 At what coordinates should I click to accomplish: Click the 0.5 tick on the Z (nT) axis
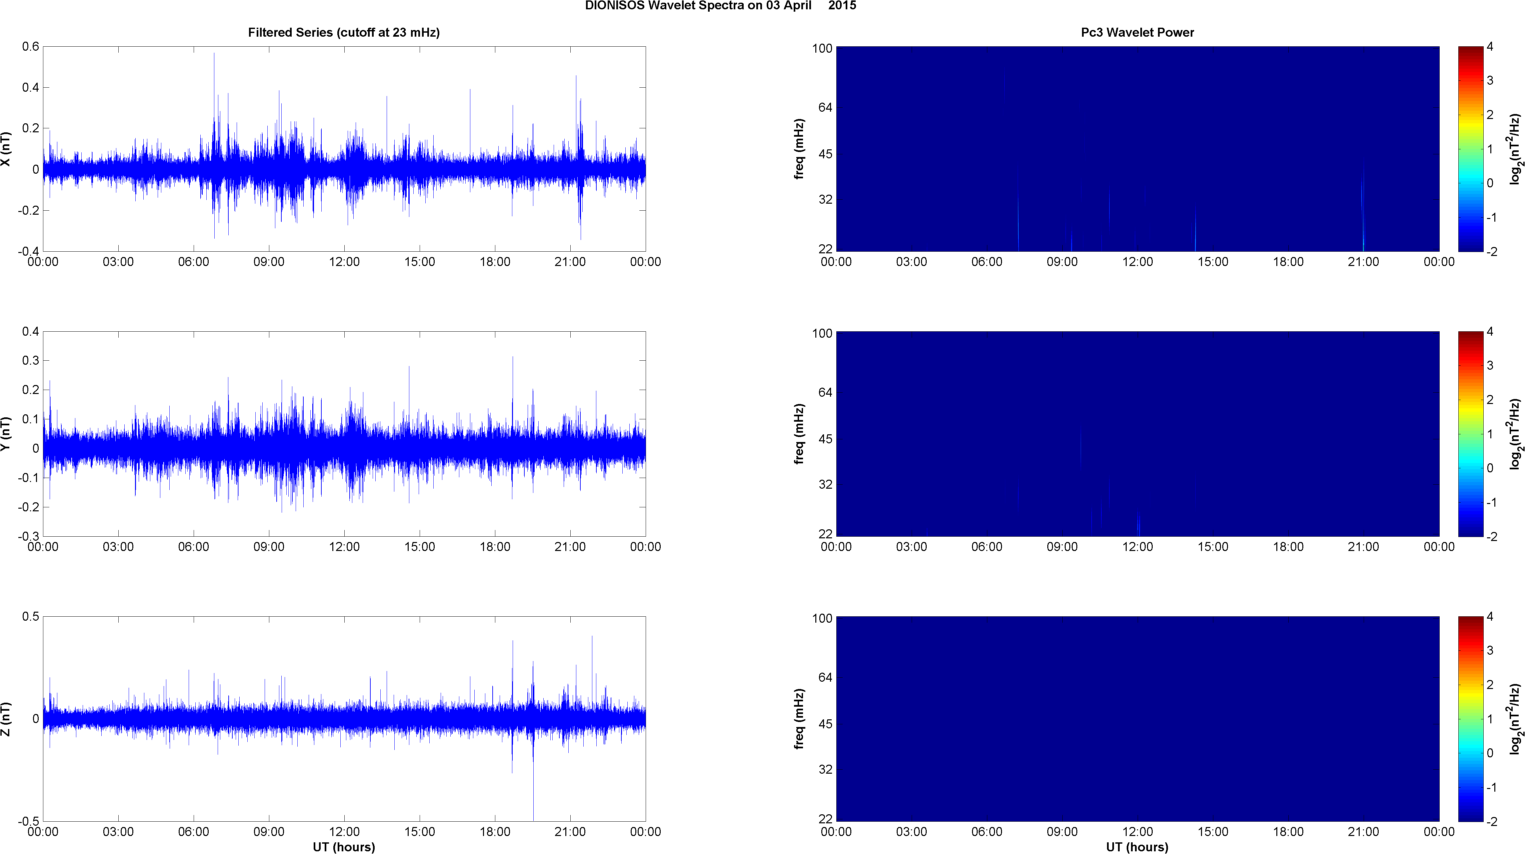[x=30, y=617]
